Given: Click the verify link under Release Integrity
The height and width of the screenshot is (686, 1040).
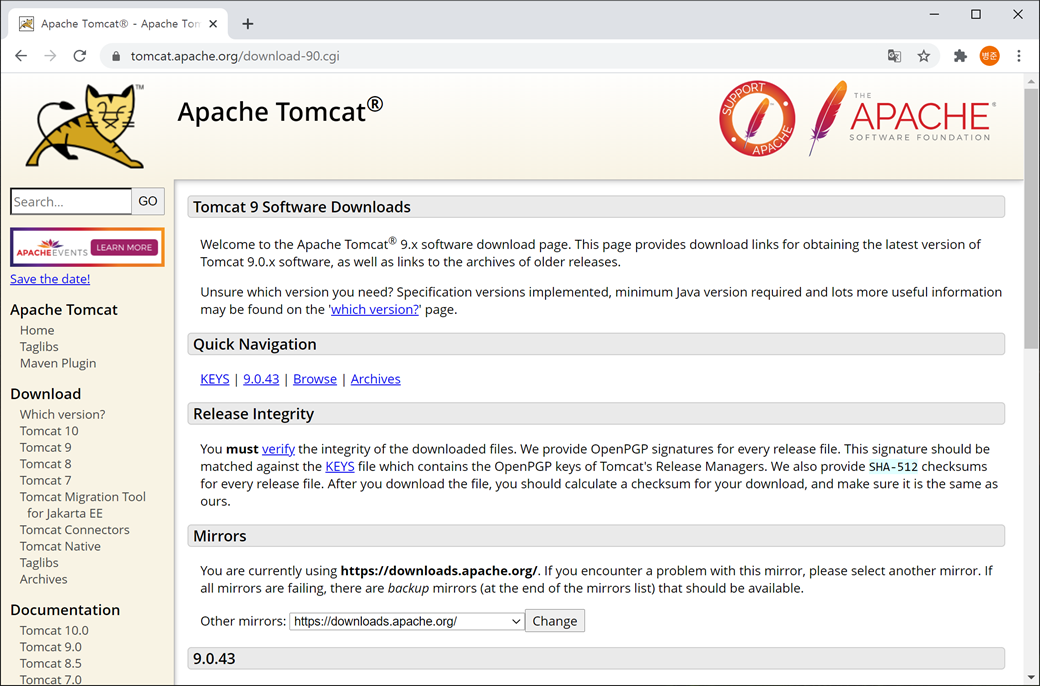Looking at the screenshot, I should tap(279, 449).
